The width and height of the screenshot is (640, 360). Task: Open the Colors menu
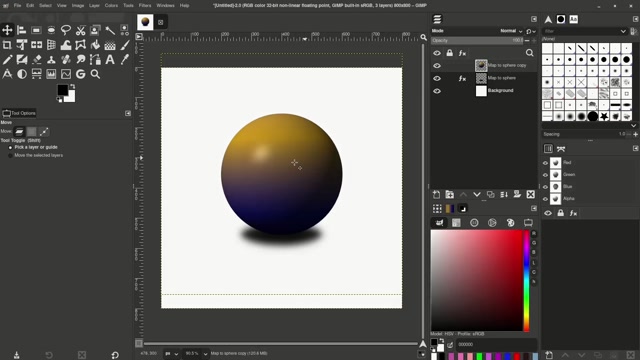pos(111,6)
